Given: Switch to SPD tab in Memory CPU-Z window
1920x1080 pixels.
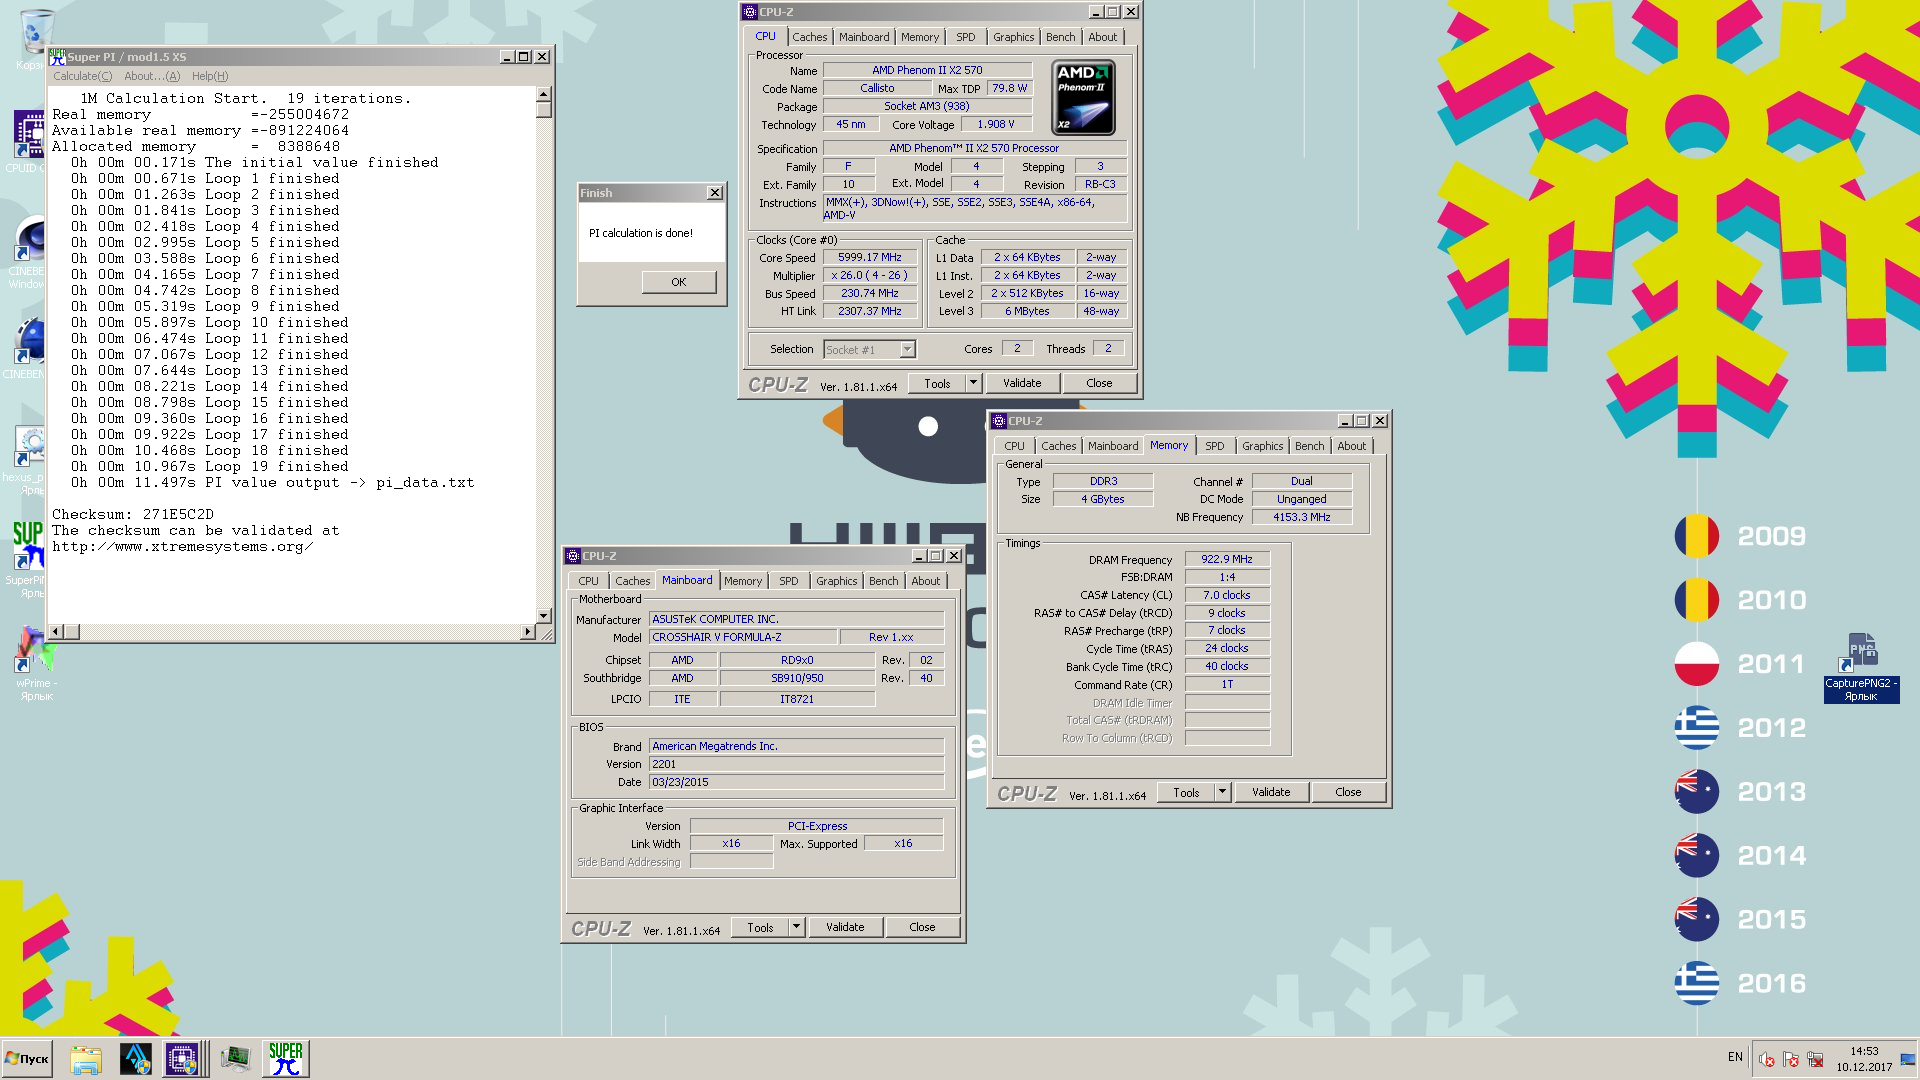Looking at the screenshot, I should pyautogui.click(x=1214, y=446).
